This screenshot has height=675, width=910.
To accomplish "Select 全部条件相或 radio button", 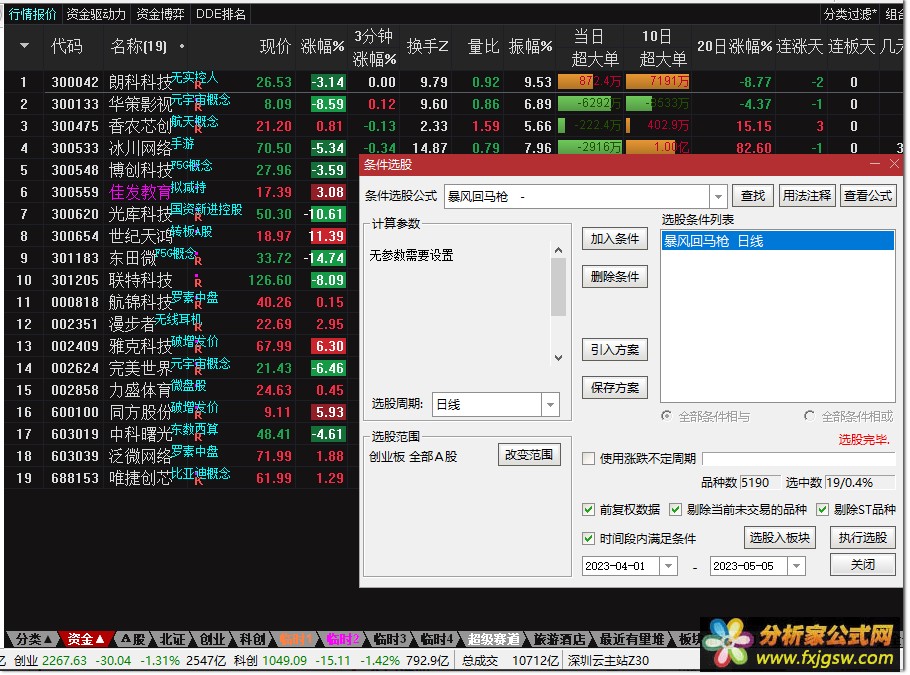I will tap(809, 416).
